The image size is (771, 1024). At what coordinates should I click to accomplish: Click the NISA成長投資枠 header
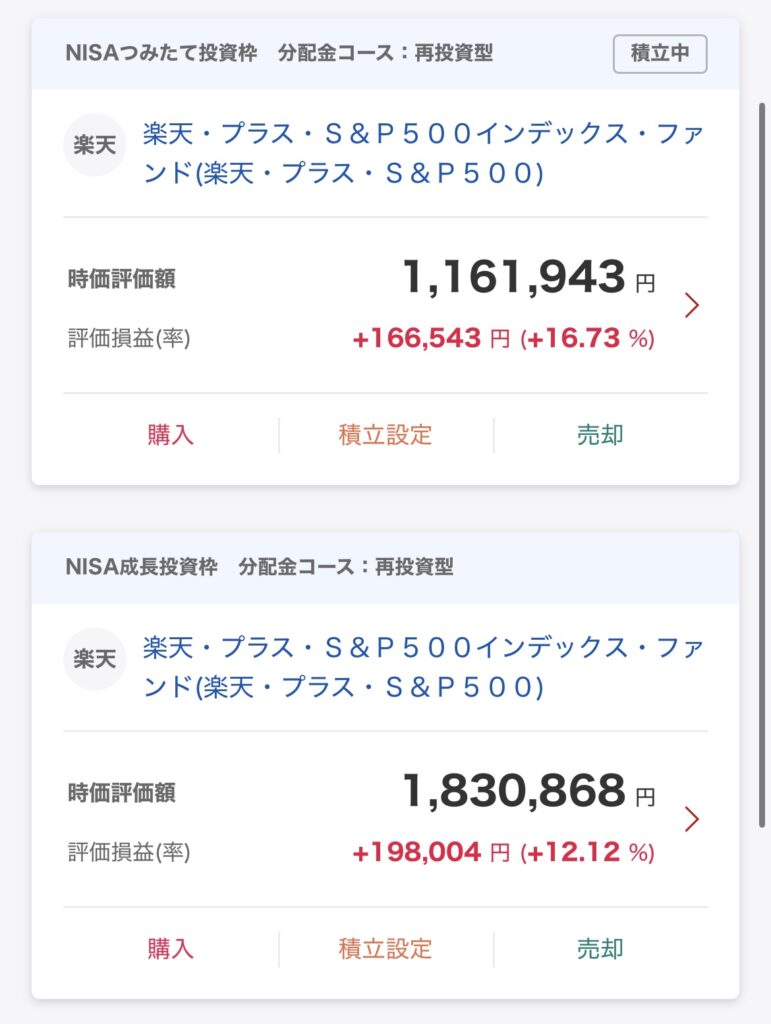(141, 567)
